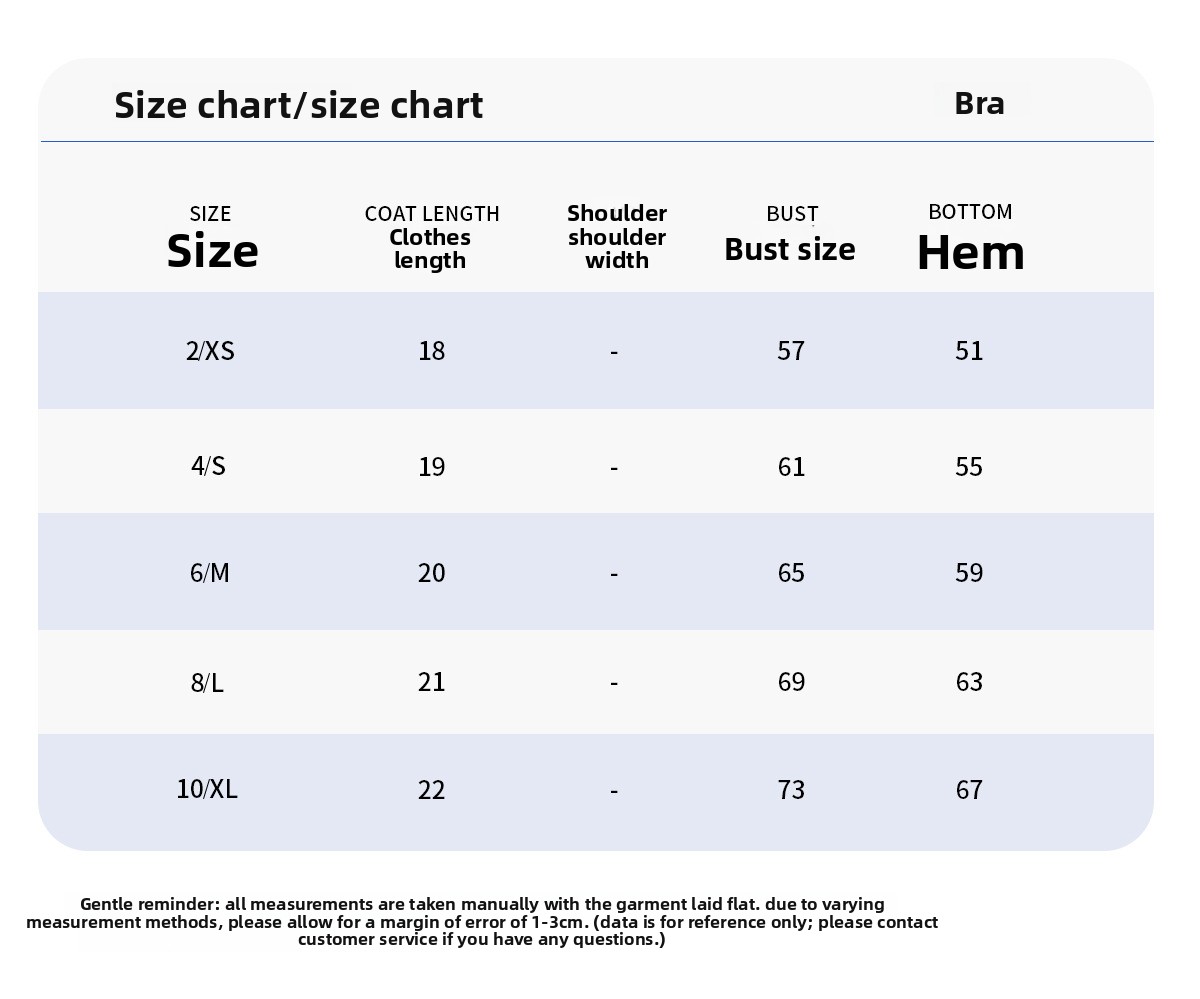Click the hem value 67
Image resolution: width=1200 pixels, height=999 pixels.
pyautogui.click(x=969, y=790)
